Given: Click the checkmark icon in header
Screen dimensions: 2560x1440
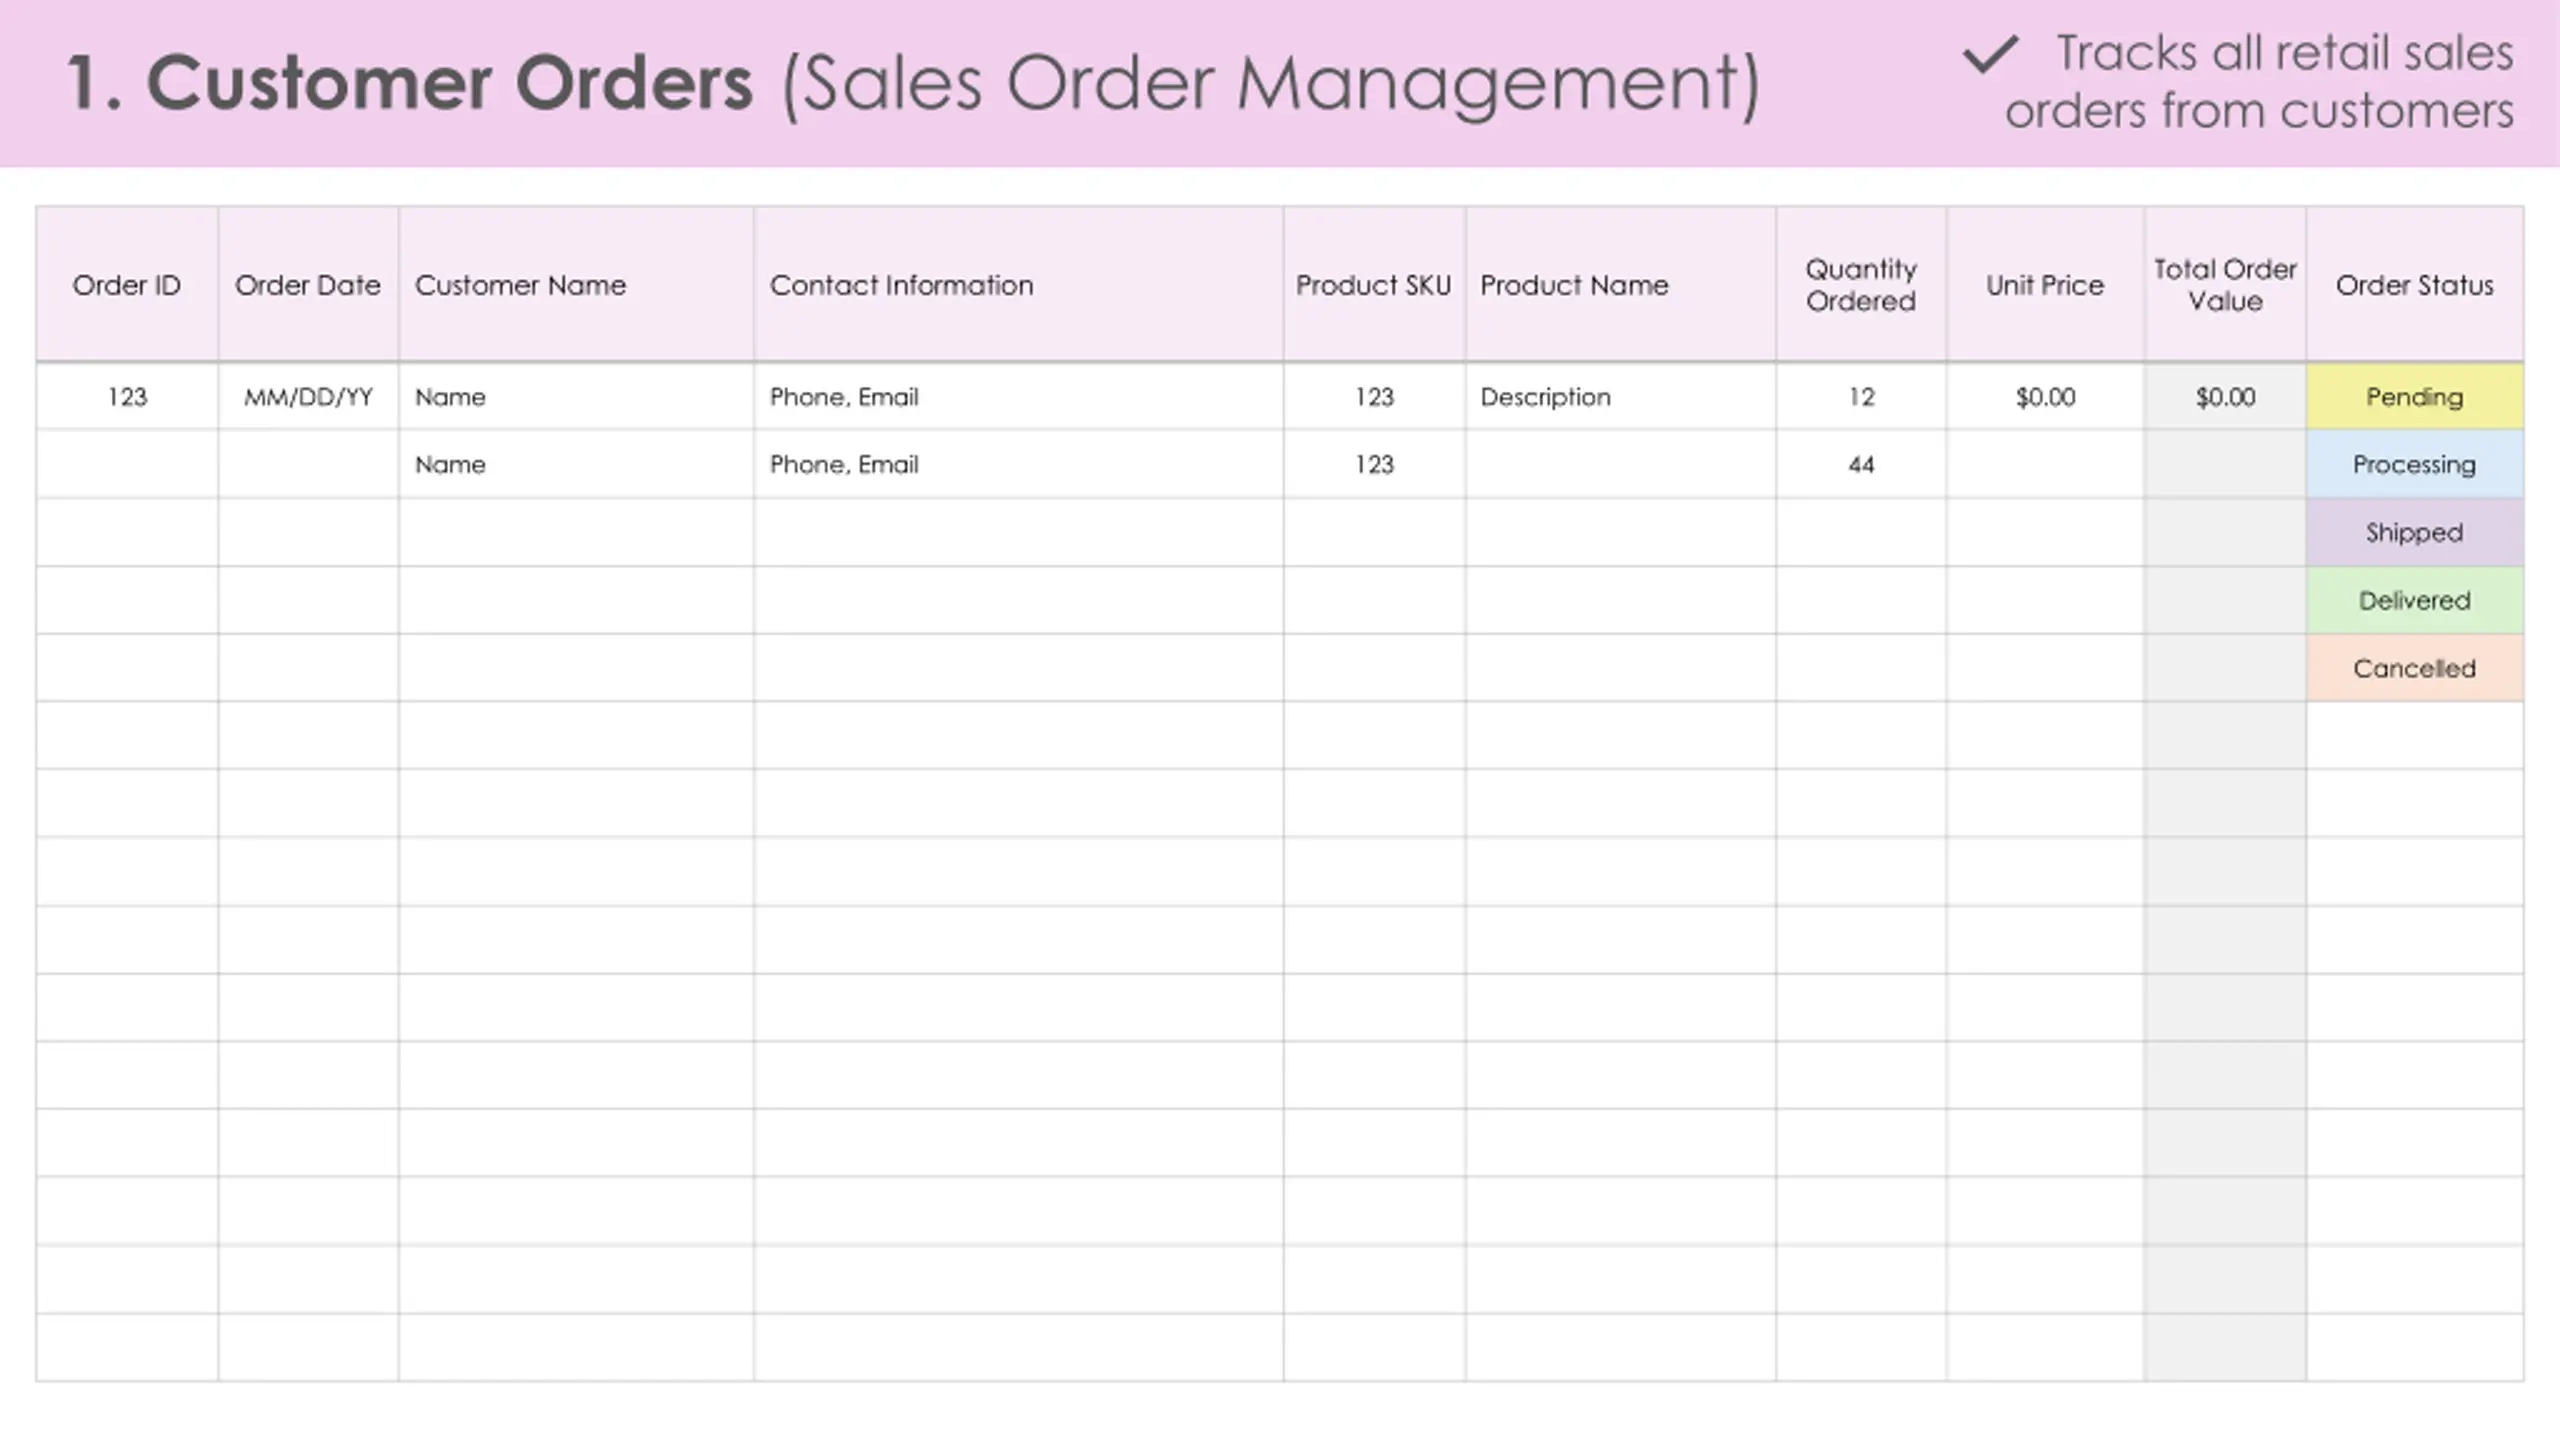Looking at the screenshot, I should tap(1991, 54).
